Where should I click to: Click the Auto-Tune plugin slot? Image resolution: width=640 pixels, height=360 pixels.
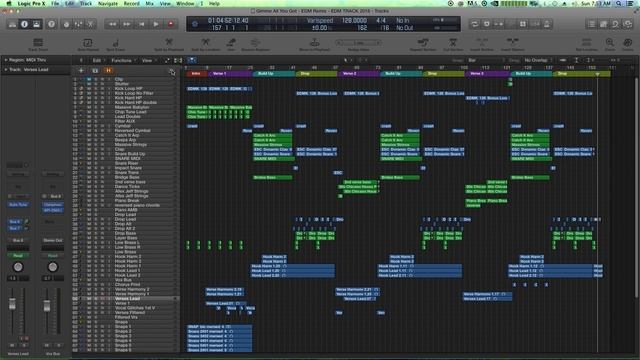click(x=18, y=204)
